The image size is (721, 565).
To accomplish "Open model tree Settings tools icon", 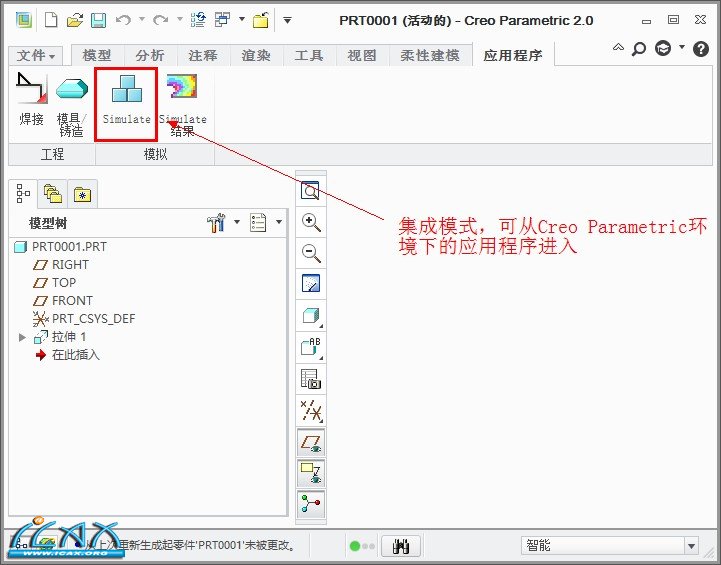I will click(216, 223).
